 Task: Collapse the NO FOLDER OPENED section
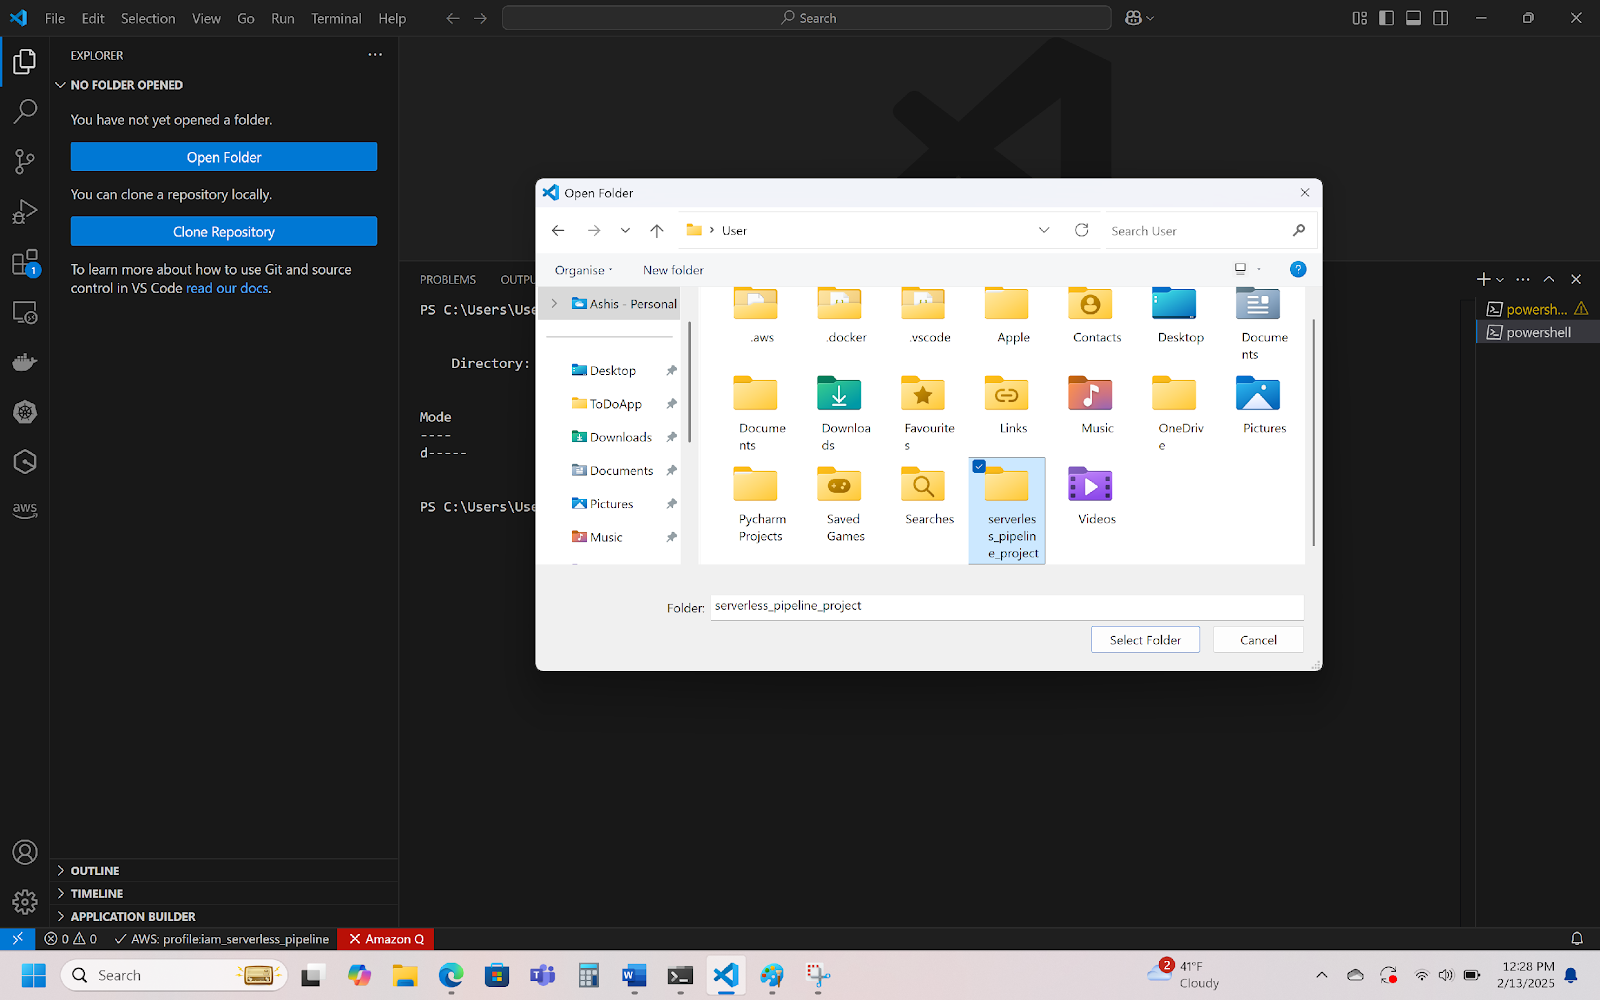pyautogui.click(x=60, y=85)
